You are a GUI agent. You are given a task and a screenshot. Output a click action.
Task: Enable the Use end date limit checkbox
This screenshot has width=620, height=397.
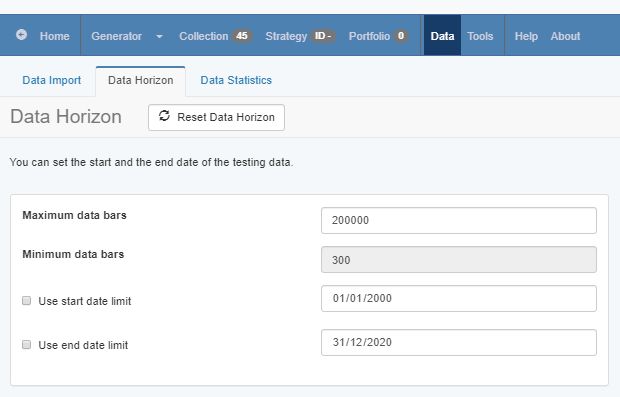pos(26,344)
